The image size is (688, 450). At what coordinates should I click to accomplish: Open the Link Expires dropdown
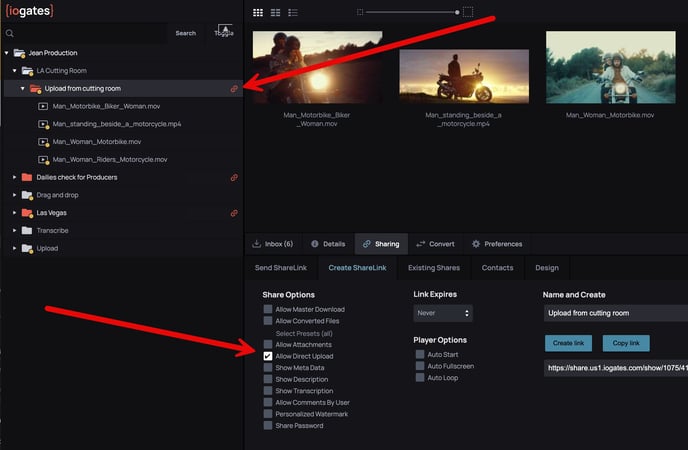click(442, 314)
